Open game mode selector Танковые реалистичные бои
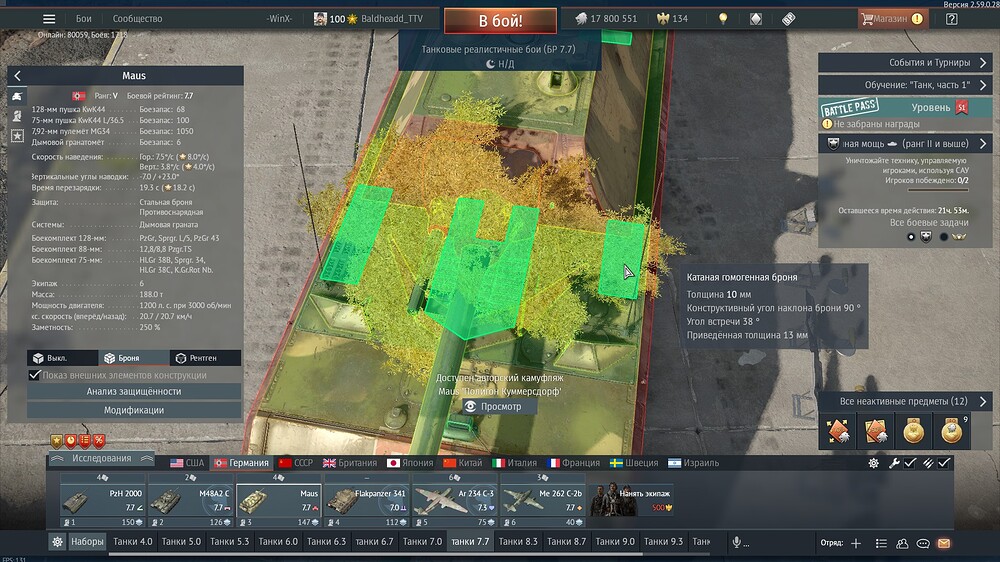This screenshot has width=1000, height=562. [498, 49]
